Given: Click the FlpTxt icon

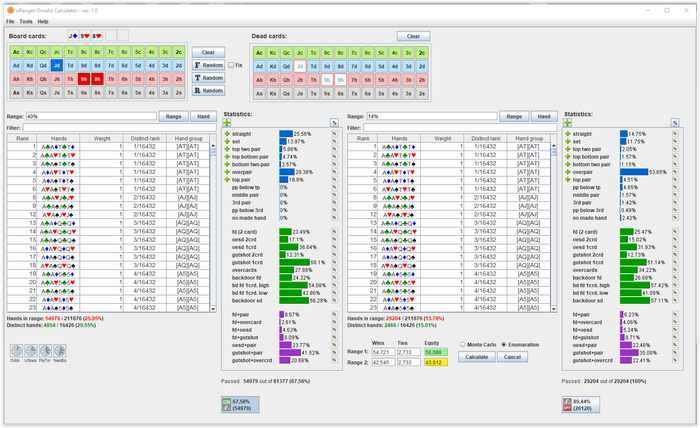Looking at the screenshot, I should (46, 350).
